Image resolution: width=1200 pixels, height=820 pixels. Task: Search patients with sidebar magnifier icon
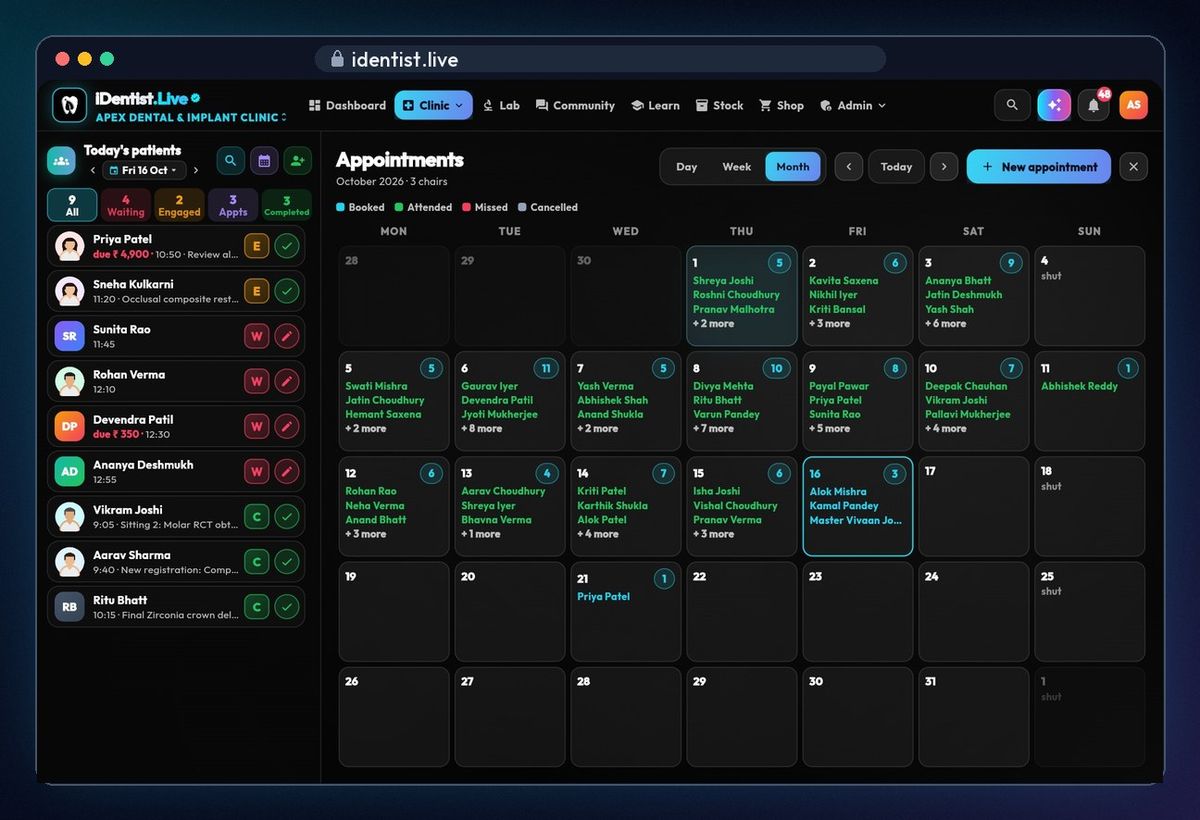point(230,160)
